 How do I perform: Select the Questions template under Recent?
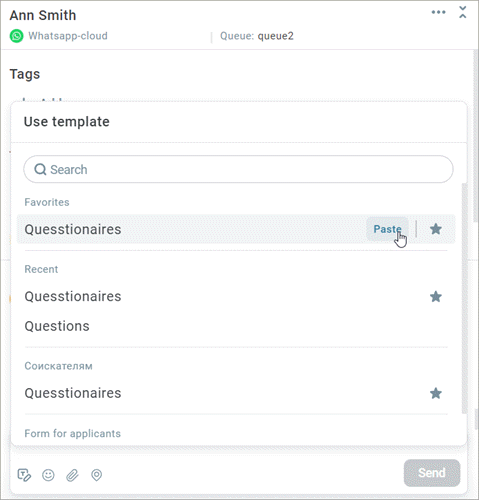(x=57, y=326)
